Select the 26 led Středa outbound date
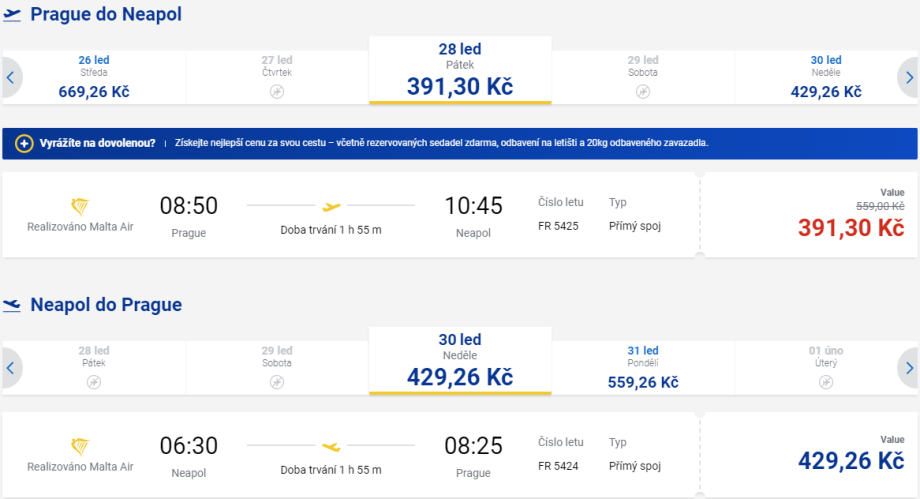The width and height of the screenshot is (920, 499). (x=94, y=77)
